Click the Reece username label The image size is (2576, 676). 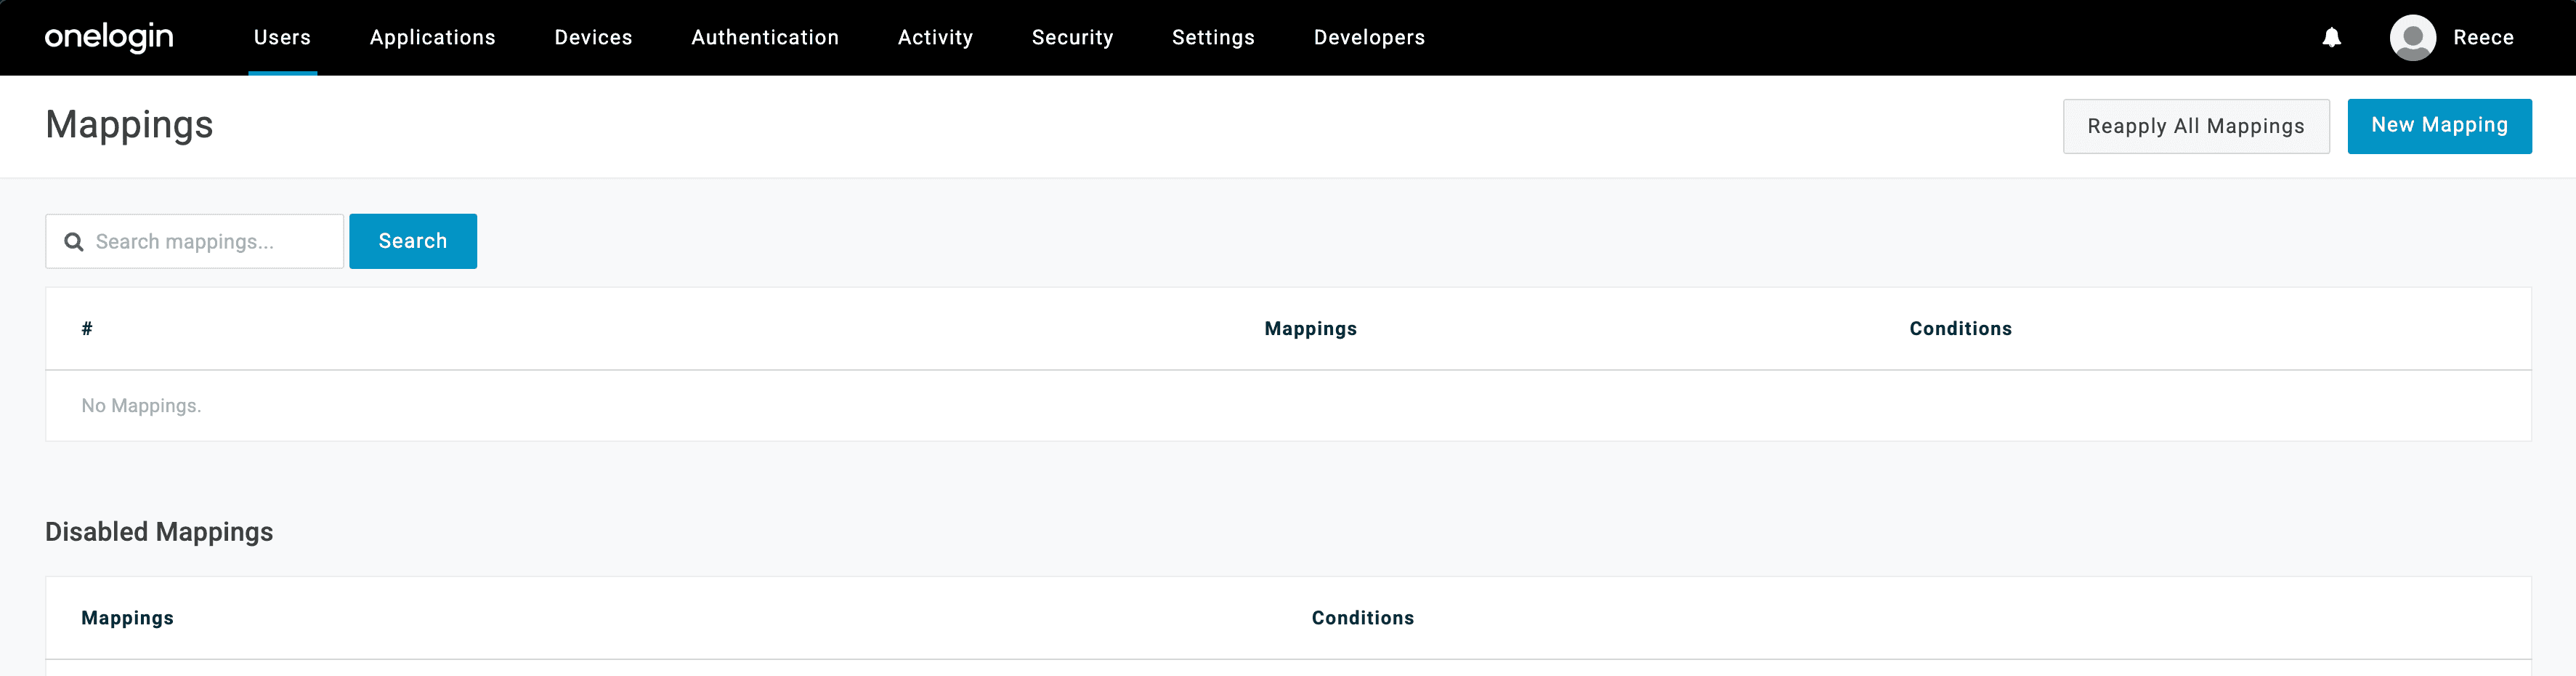coord(2483,37)
